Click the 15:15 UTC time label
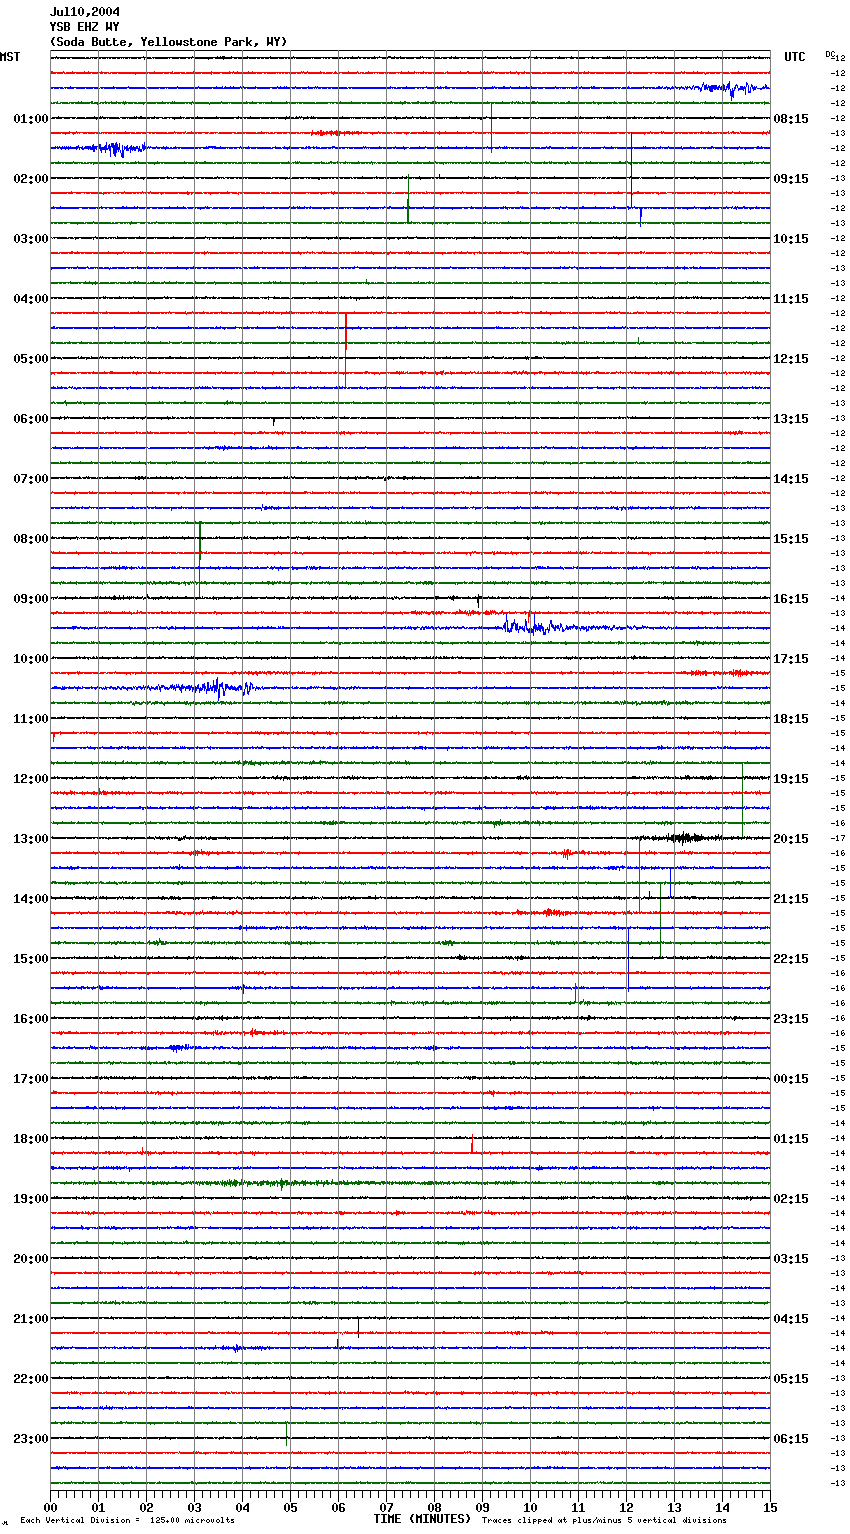 tap(791, 539)
